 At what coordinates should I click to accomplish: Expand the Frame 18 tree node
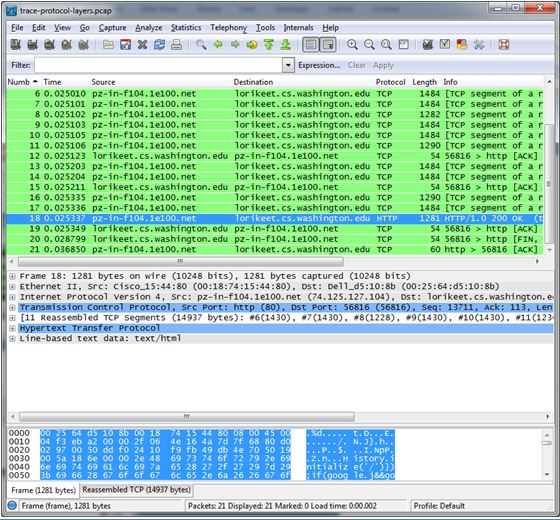[x=12, y=276]
